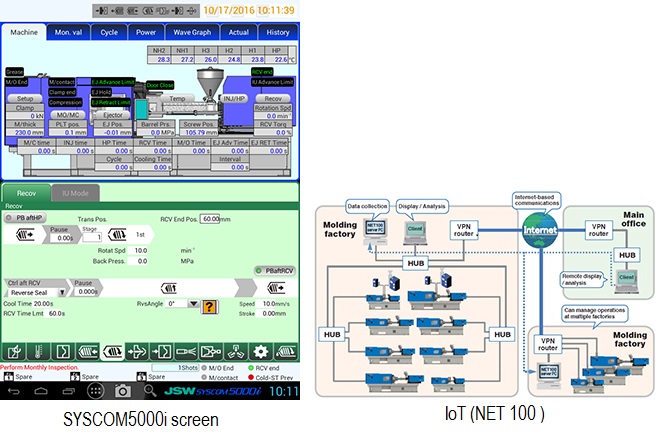Click the M/thick 230.0 mm value
Image resolution: width=663 pixels, height=438 pixels.
tap(25, 132)
